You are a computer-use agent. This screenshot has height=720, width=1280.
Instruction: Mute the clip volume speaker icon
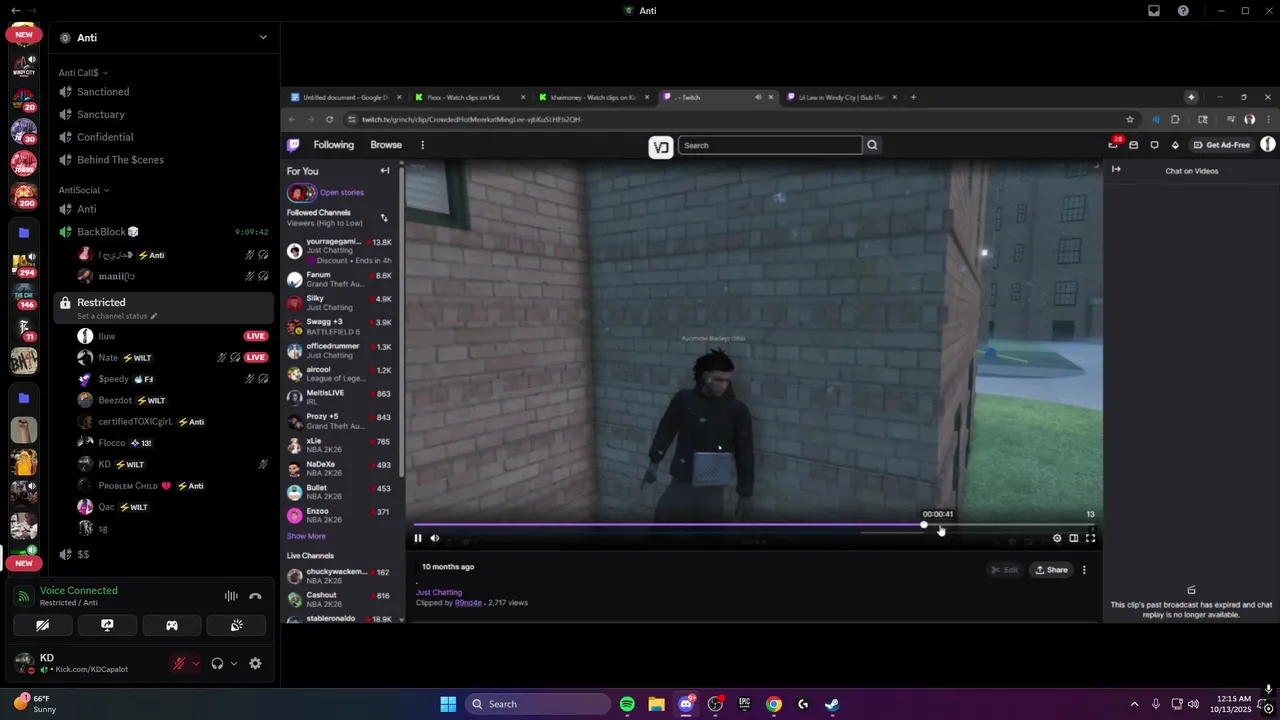coord(435,538)
